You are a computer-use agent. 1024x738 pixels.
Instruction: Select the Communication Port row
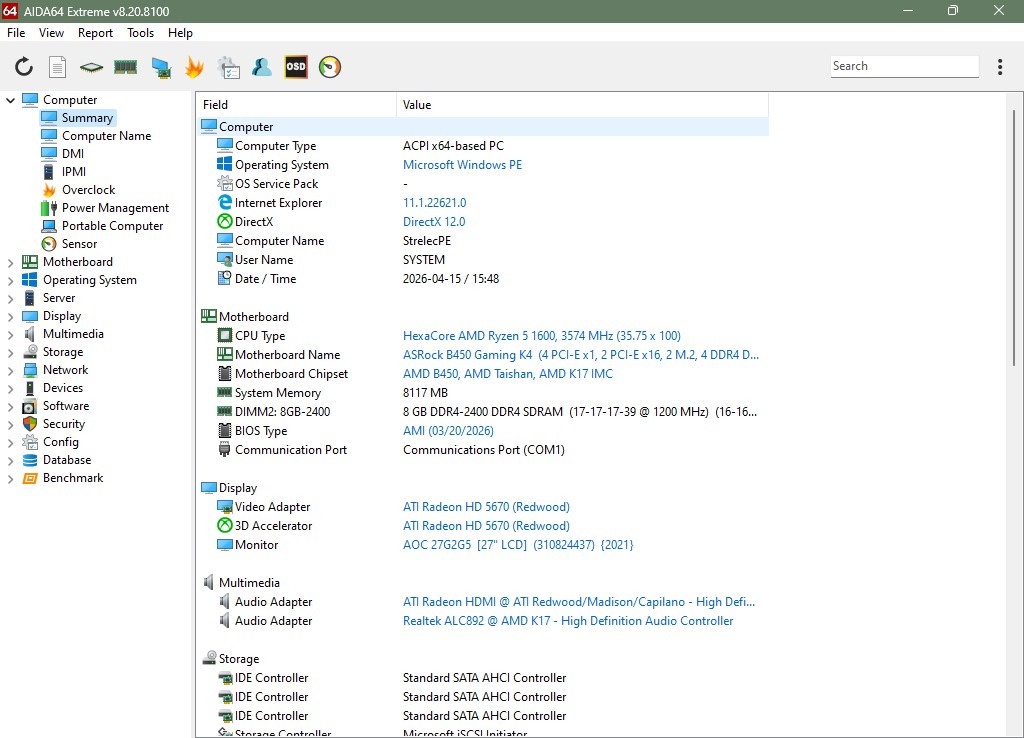coord(483,449)
